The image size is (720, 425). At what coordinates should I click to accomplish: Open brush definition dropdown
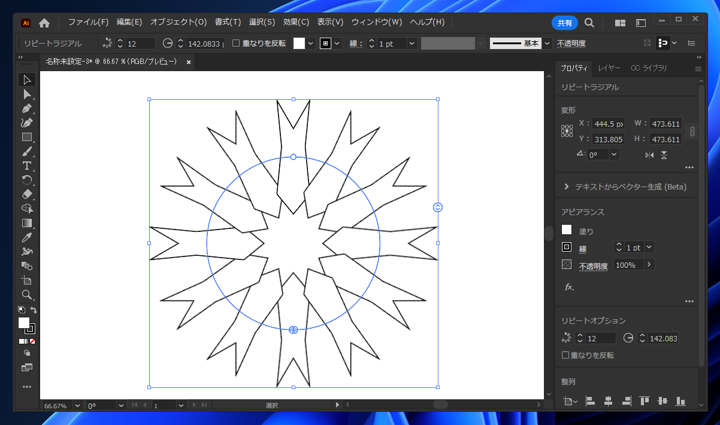547,44
